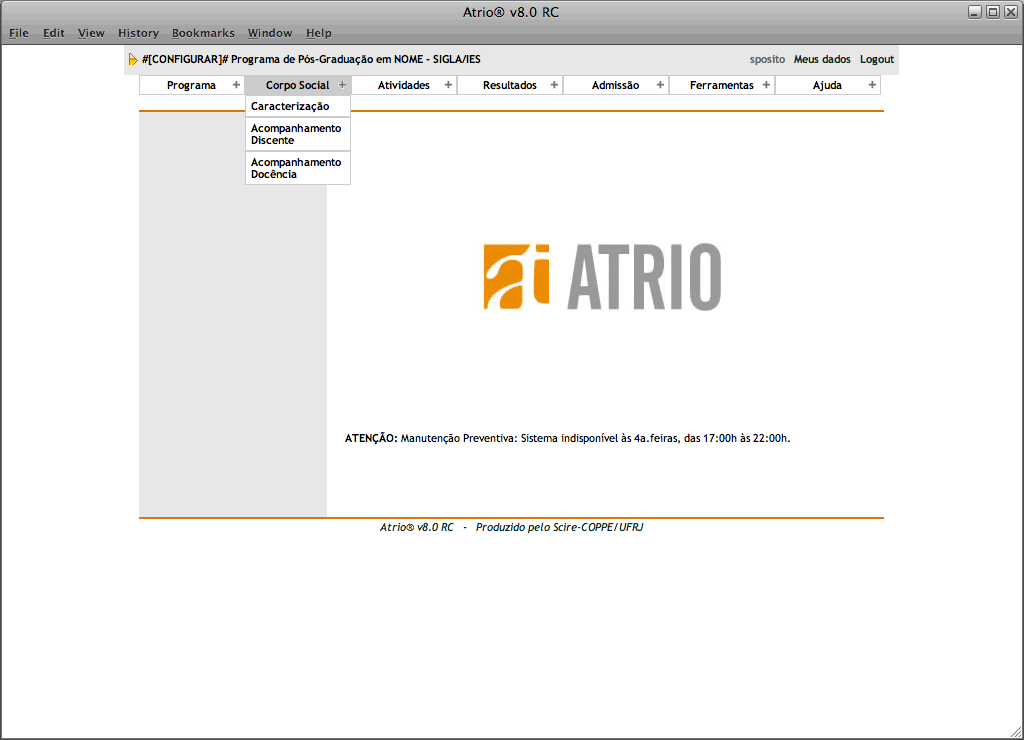Expand the plus icon next to Programa

[x=236, y=85]
